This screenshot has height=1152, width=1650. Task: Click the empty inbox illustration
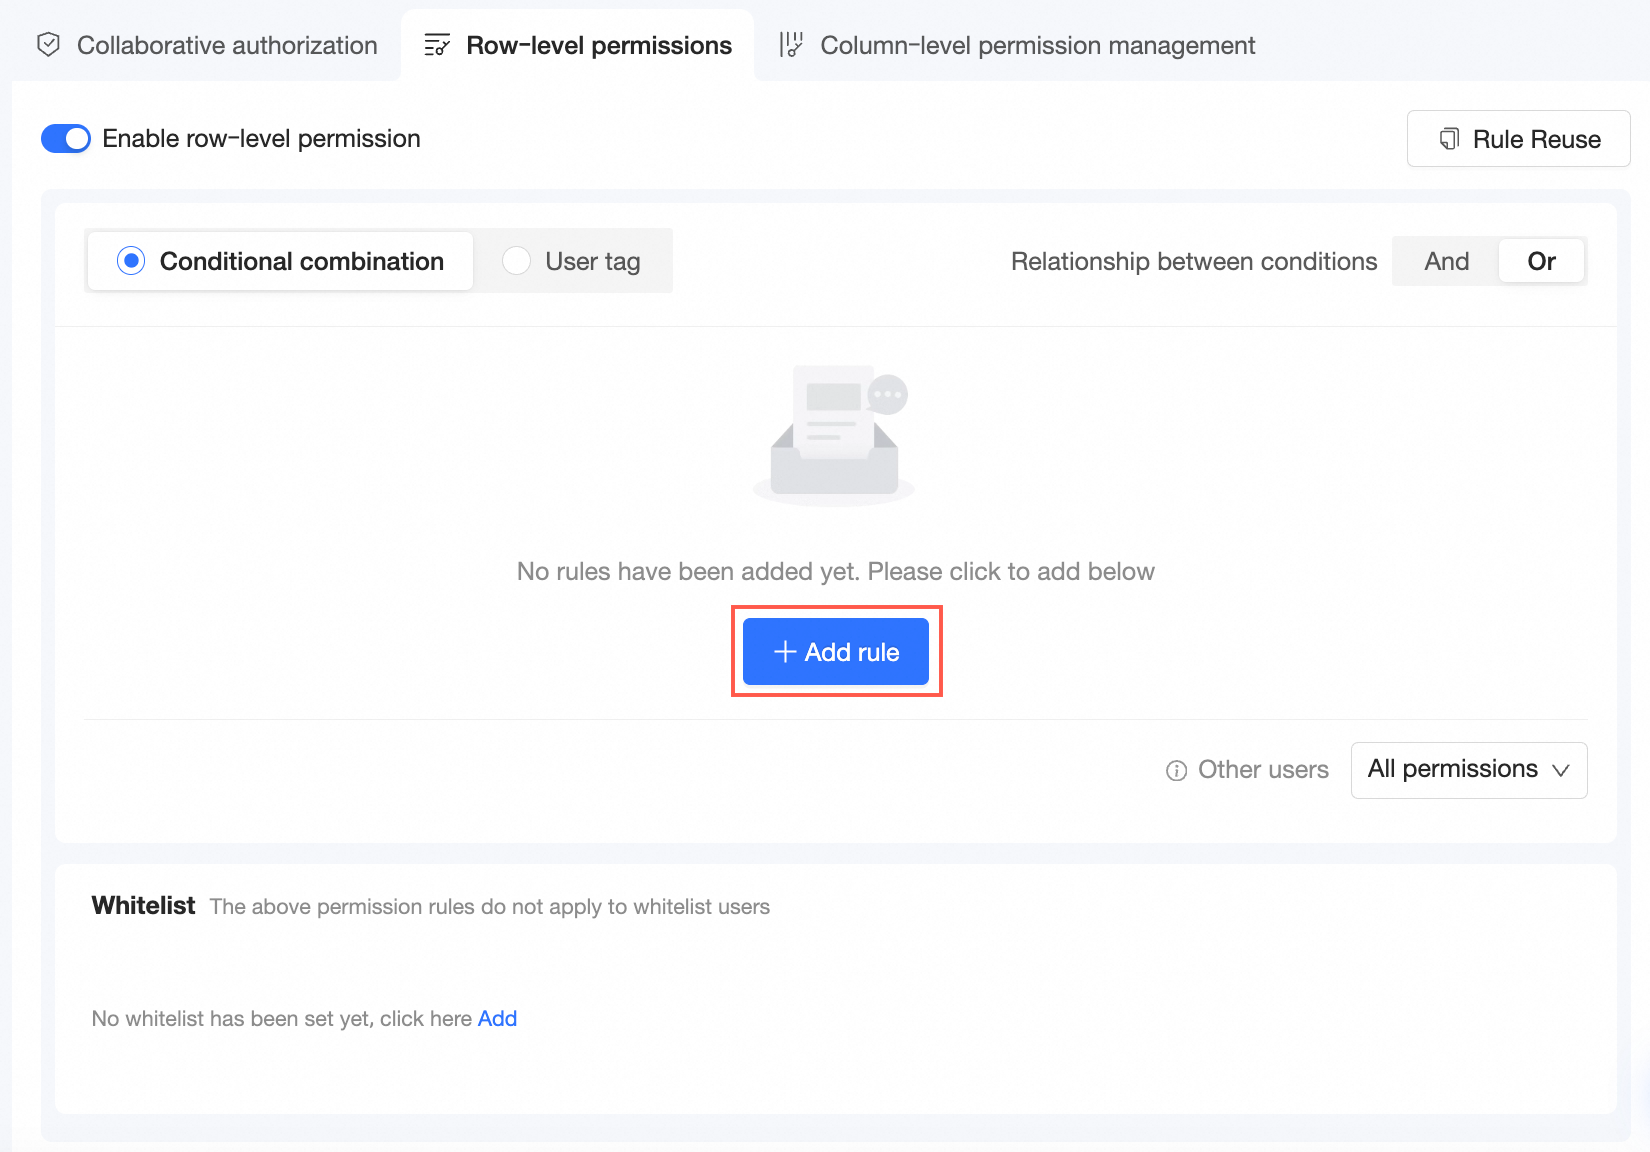coord(835,435)
